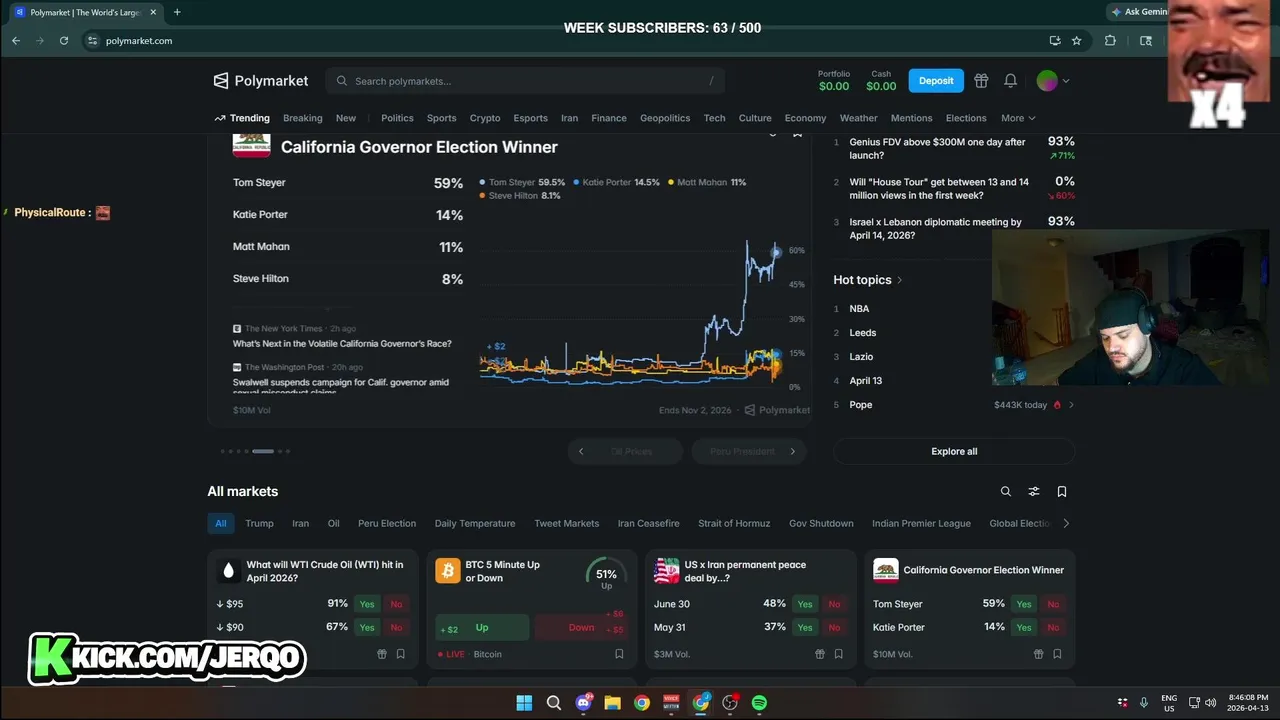Click Yes for WTI ↓ $95
Viewport: 1280px width, 720px height.
367,604
